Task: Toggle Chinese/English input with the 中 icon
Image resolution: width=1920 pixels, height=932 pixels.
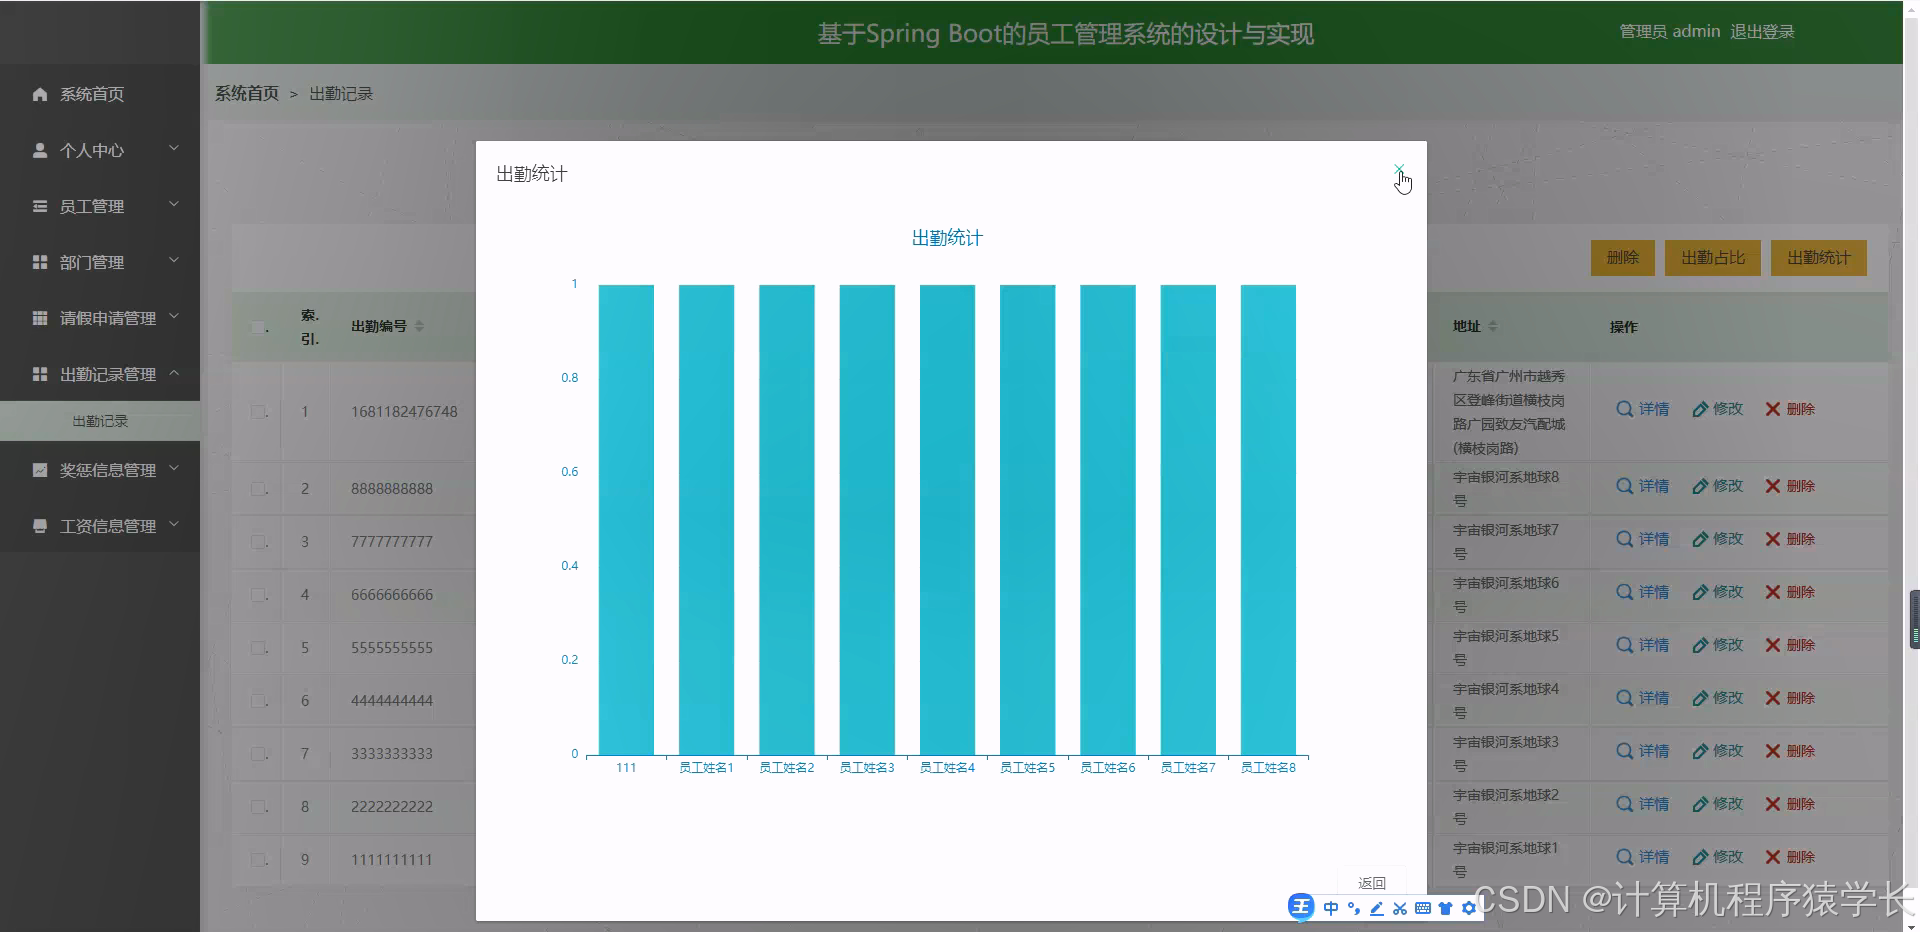Action: point(1330,908)
